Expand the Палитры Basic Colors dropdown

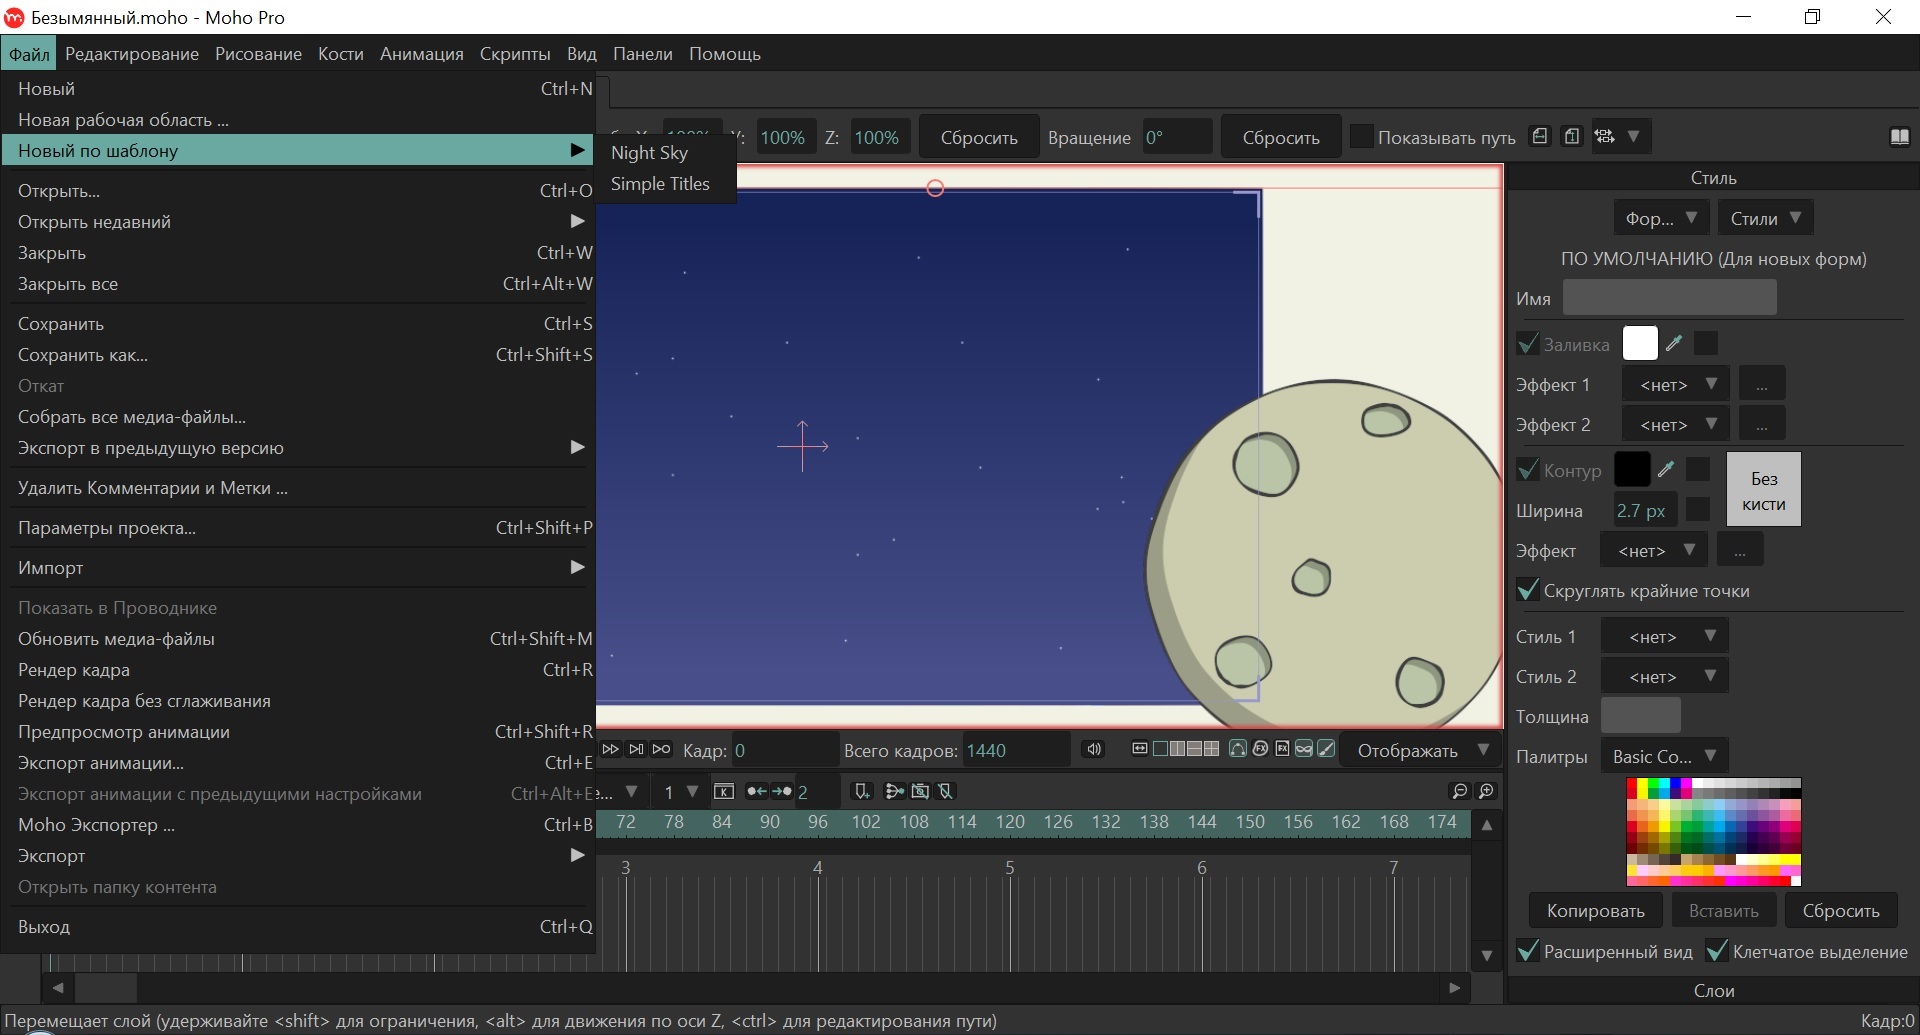[1664, 756]
